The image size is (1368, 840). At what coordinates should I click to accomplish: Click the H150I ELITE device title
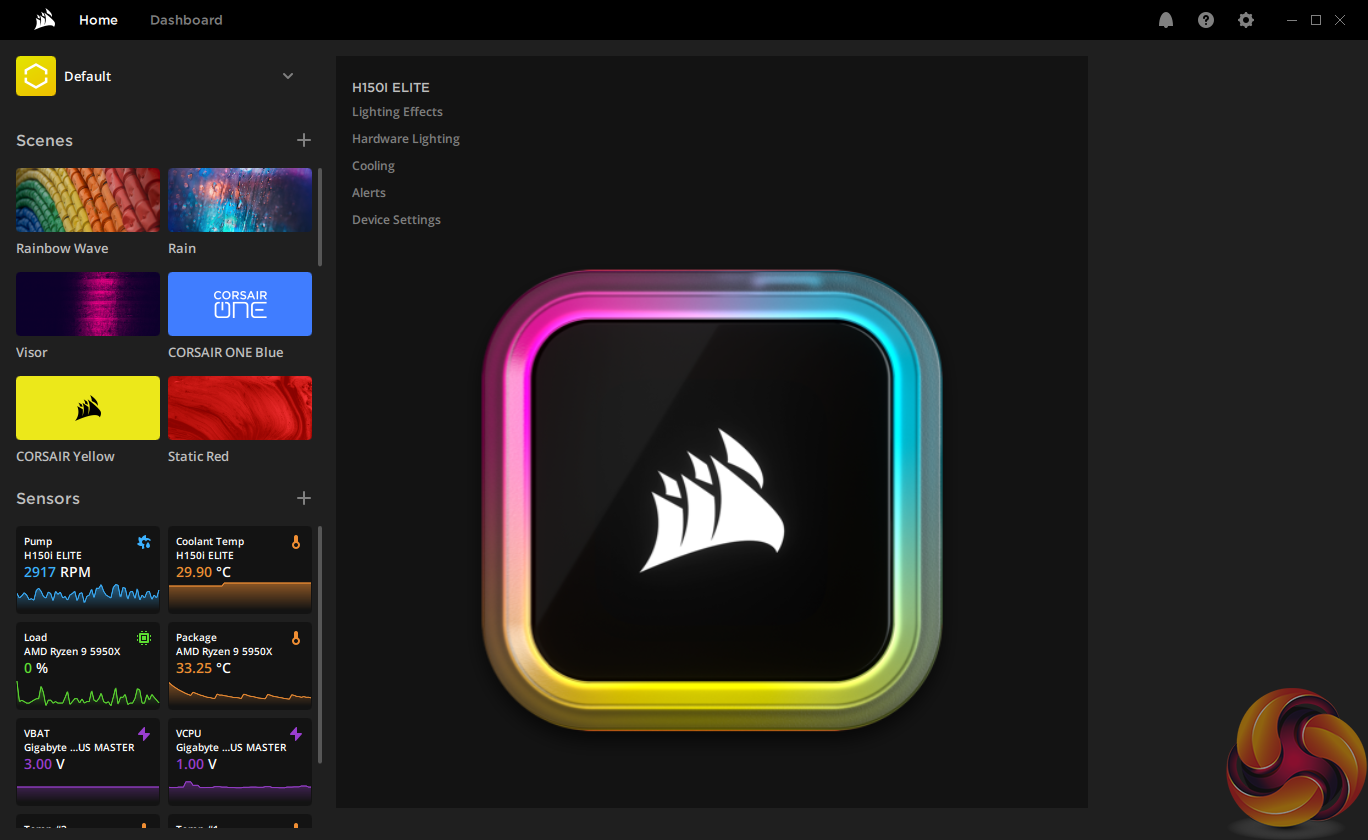[x=391, y=87]
